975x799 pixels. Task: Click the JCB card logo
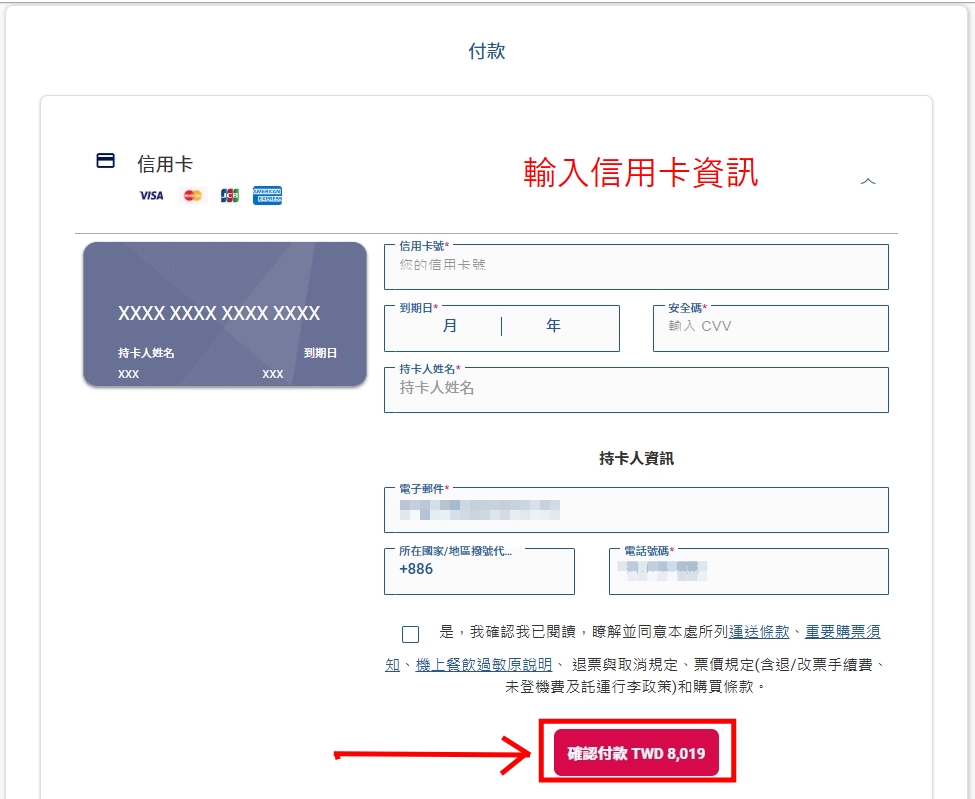coord(230,196)
